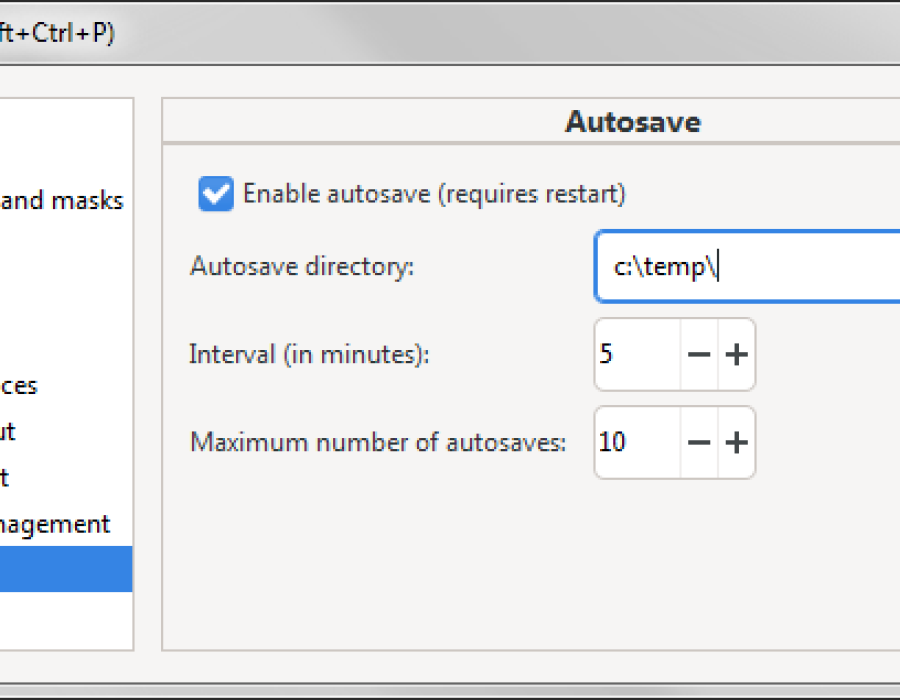Click the 'Enable autosave (requires restart)' label
The height and width of the screenshot is (700, 900).
434,194
